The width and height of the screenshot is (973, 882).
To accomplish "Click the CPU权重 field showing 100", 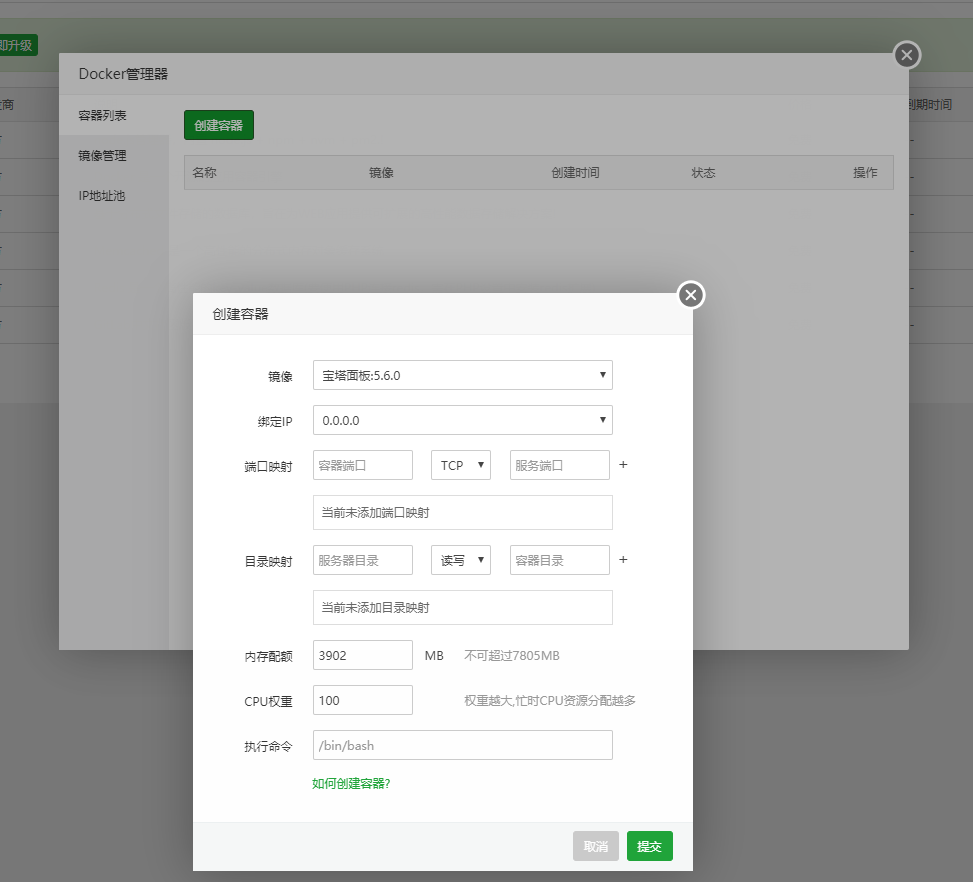I will [362, 700].
